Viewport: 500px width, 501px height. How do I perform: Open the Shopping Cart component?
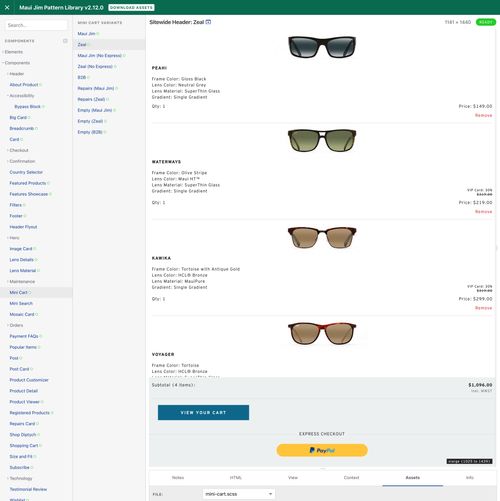[x=24, y=446]
